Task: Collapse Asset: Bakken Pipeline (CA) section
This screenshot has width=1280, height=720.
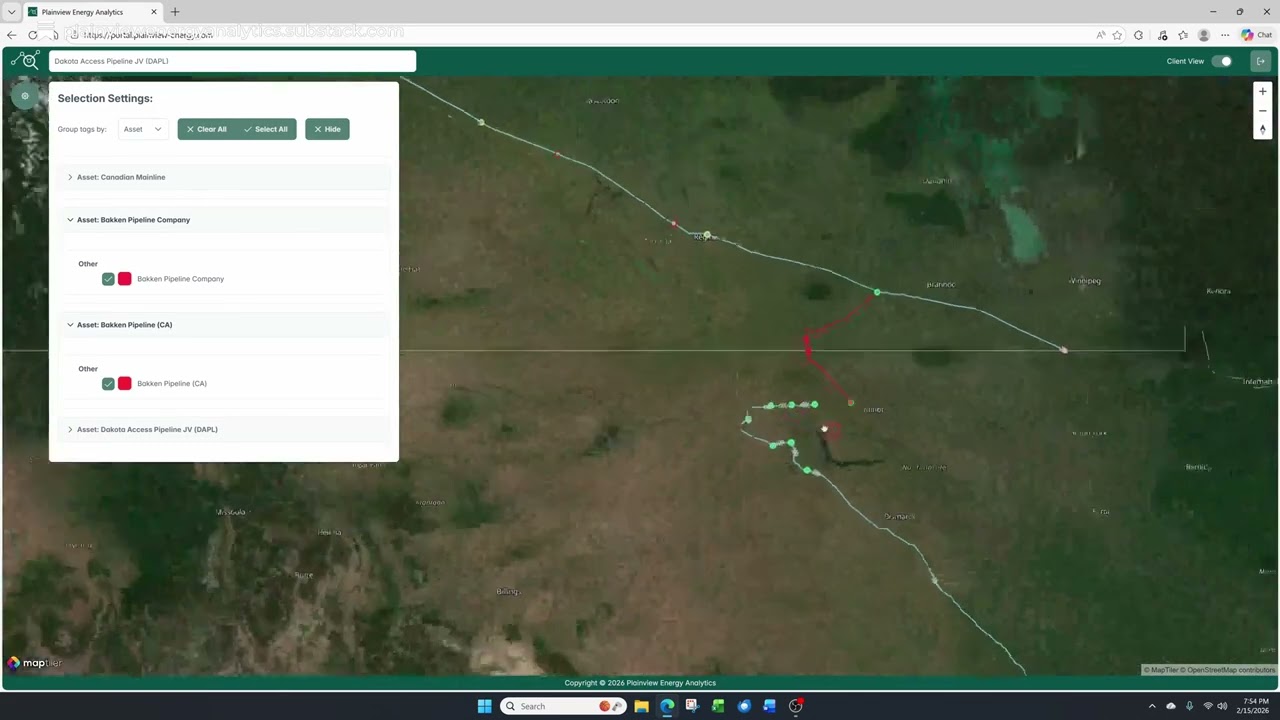Action: [x=224, y=325]
